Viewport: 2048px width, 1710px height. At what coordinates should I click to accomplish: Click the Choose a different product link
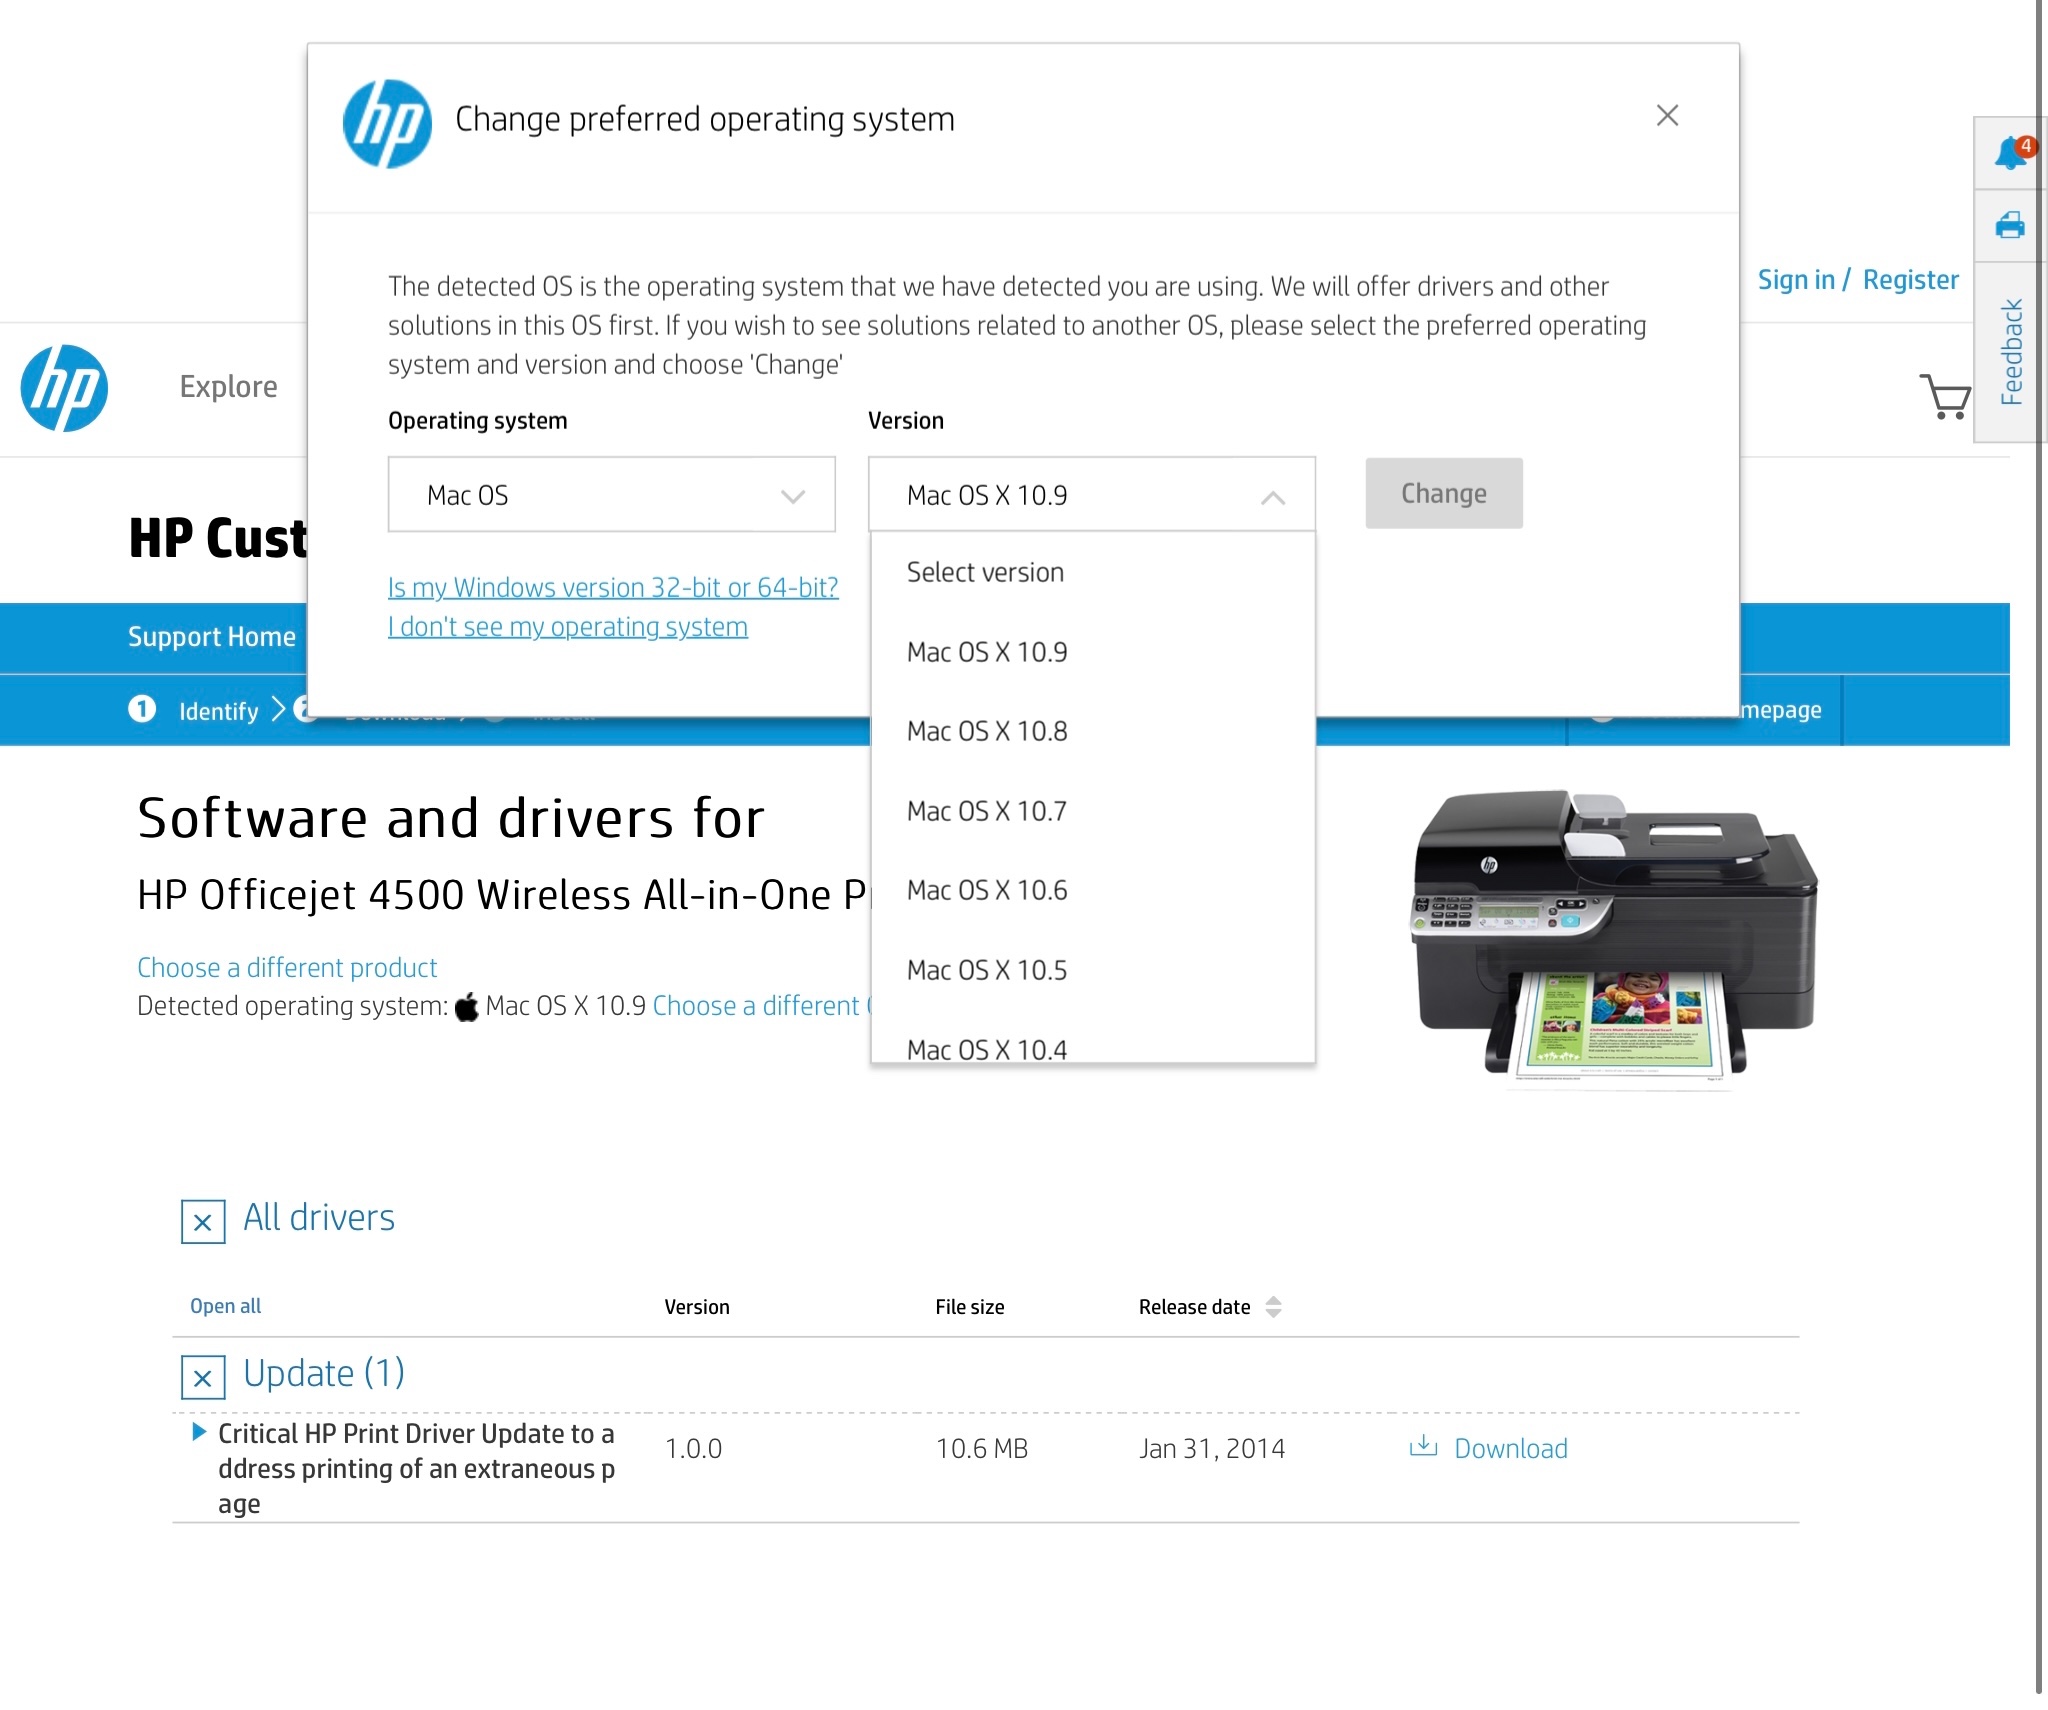[286, 967]
